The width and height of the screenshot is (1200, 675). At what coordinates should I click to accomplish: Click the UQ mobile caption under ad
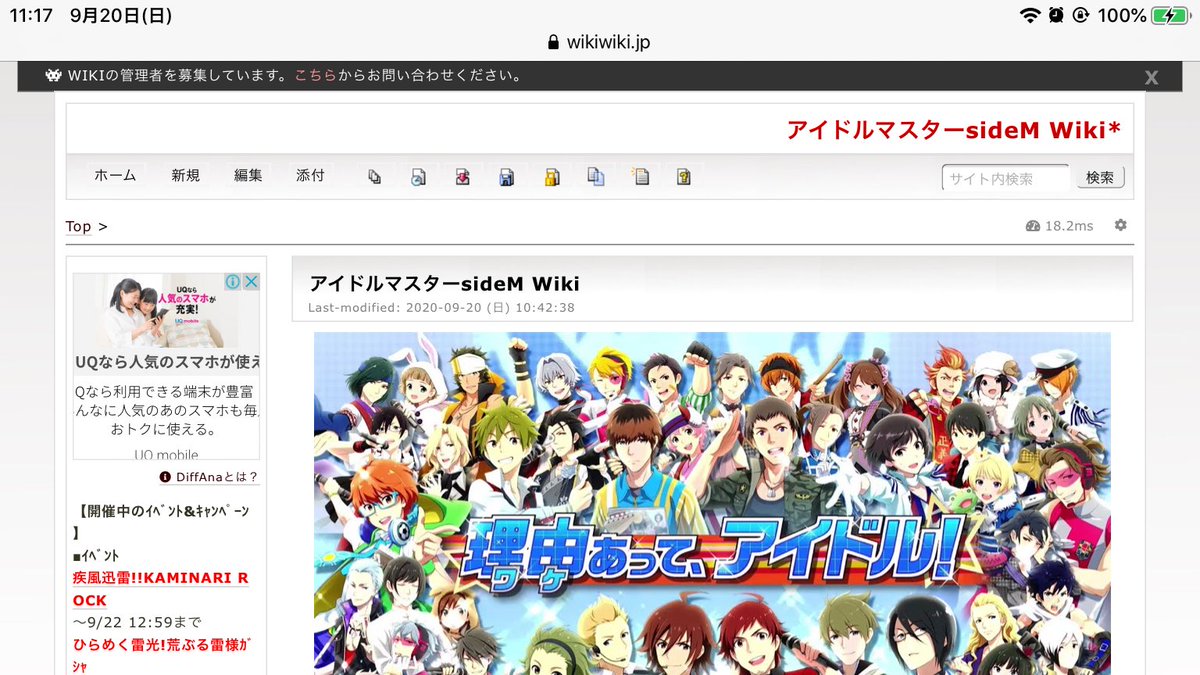coord(166,455)
